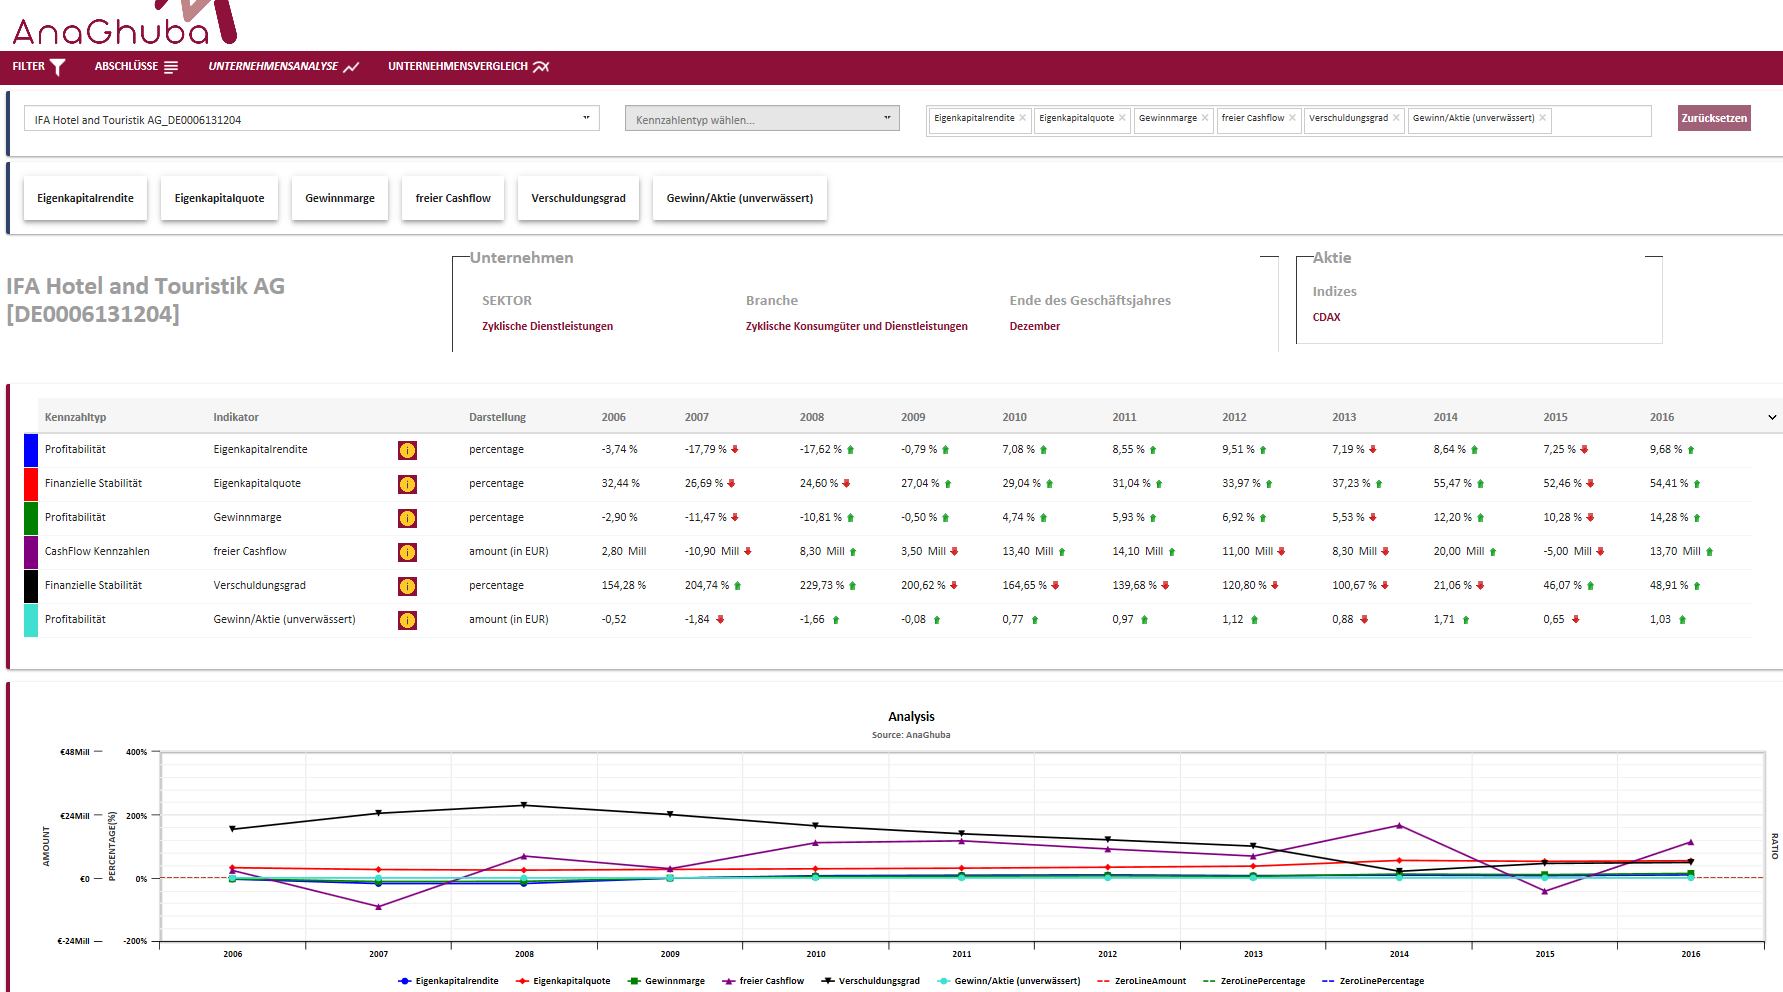Expand the chevron at the table header's right end
This screenshot has height=992, width=1783.
(x=1771, y=417)
